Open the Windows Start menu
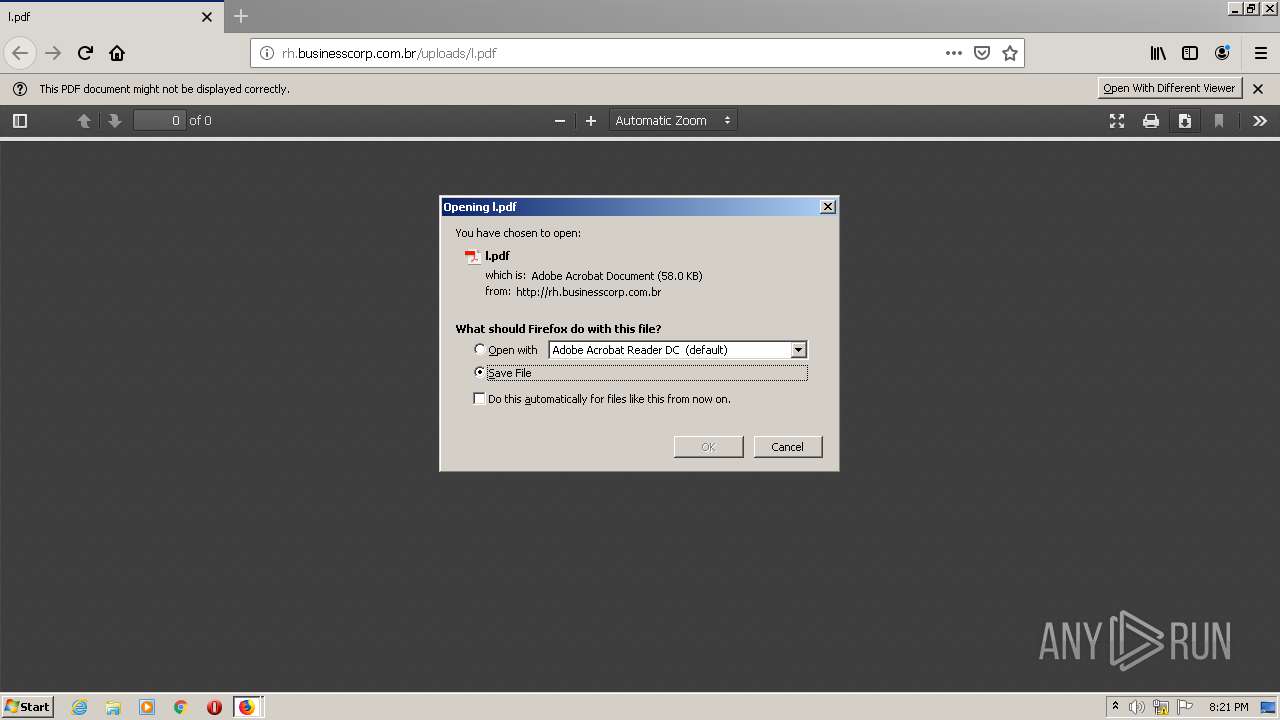The image size is (1280, 720). [28, 706]
